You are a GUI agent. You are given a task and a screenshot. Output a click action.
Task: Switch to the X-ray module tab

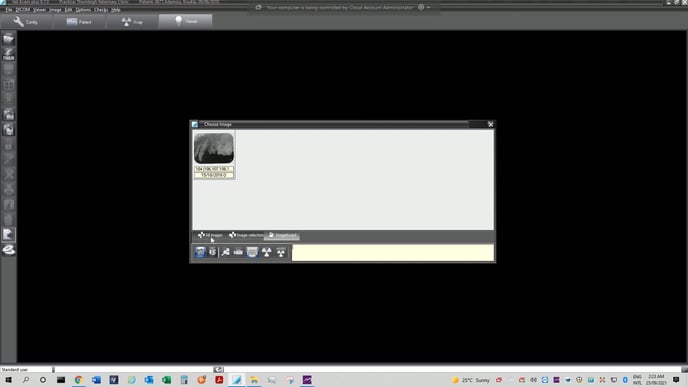pyautogui.click(x=133, y=22)
